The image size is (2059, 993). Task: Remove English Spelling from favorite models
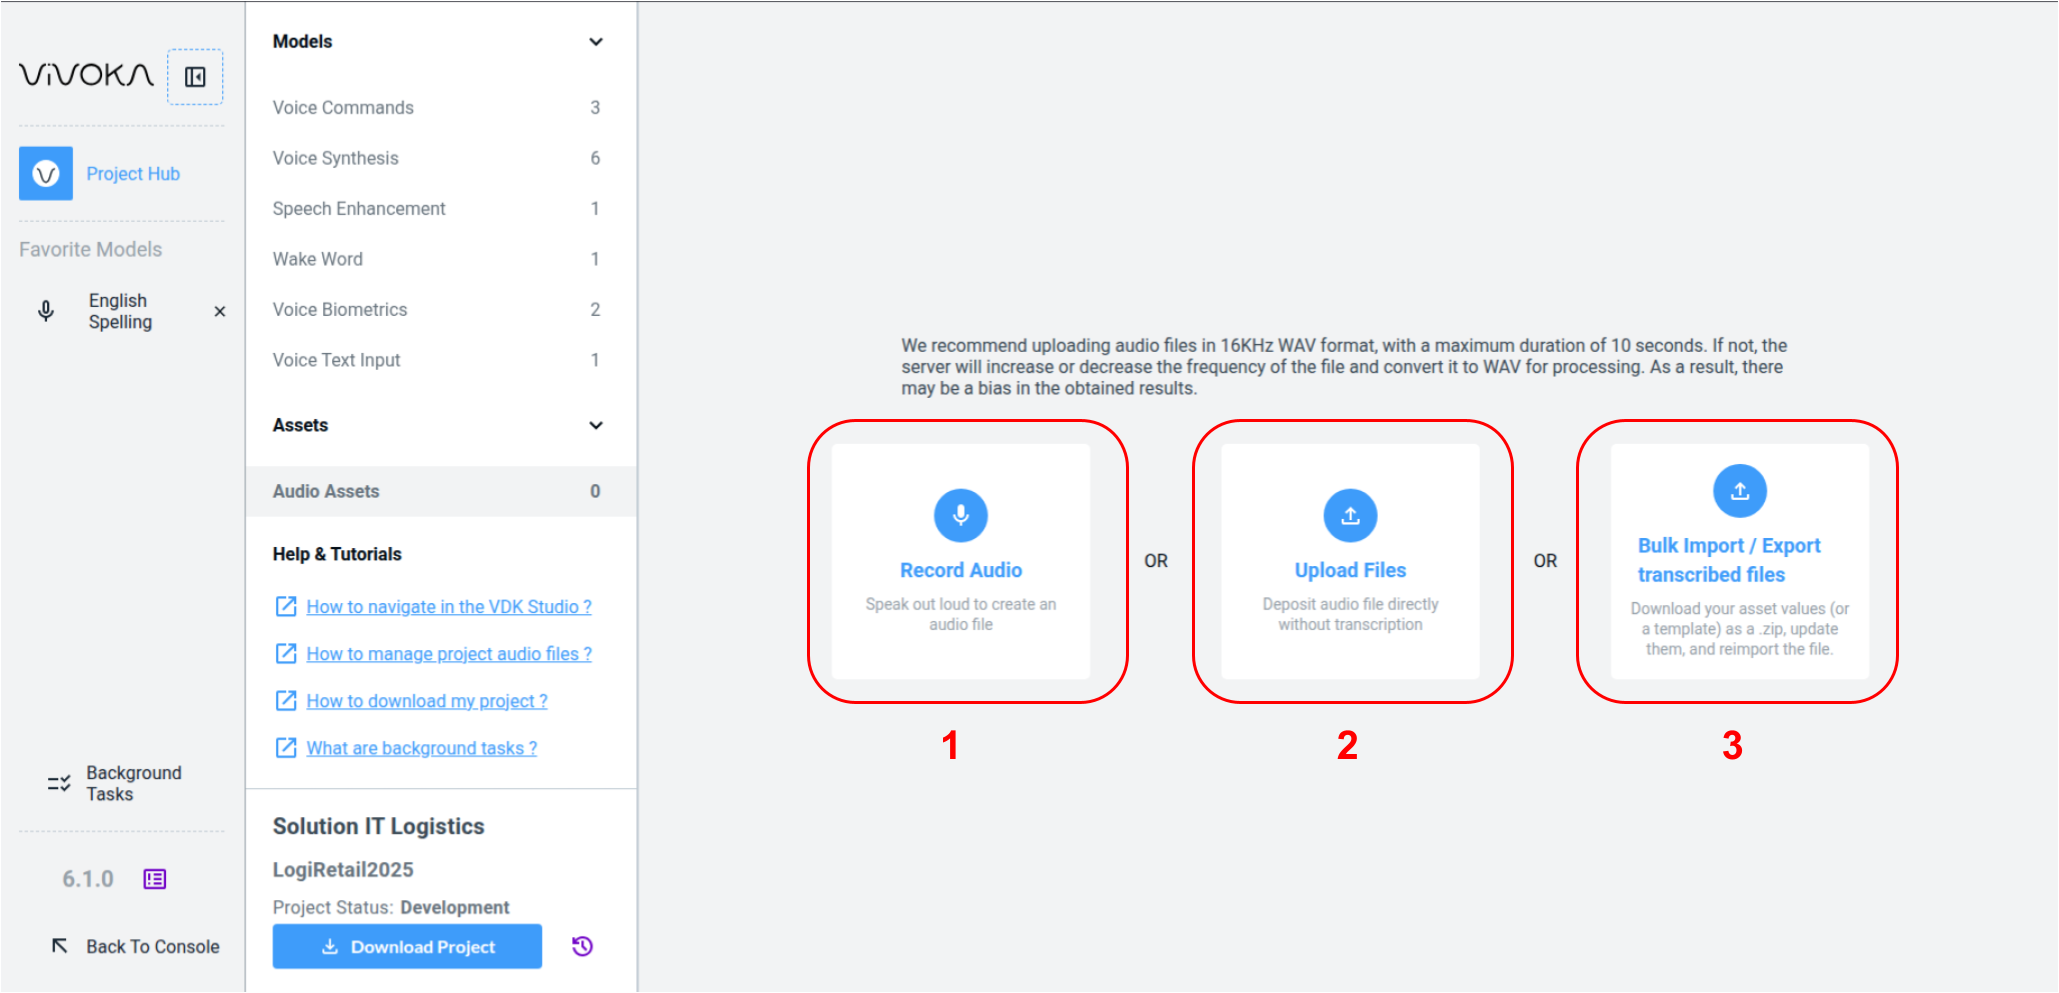coord(220,312)
